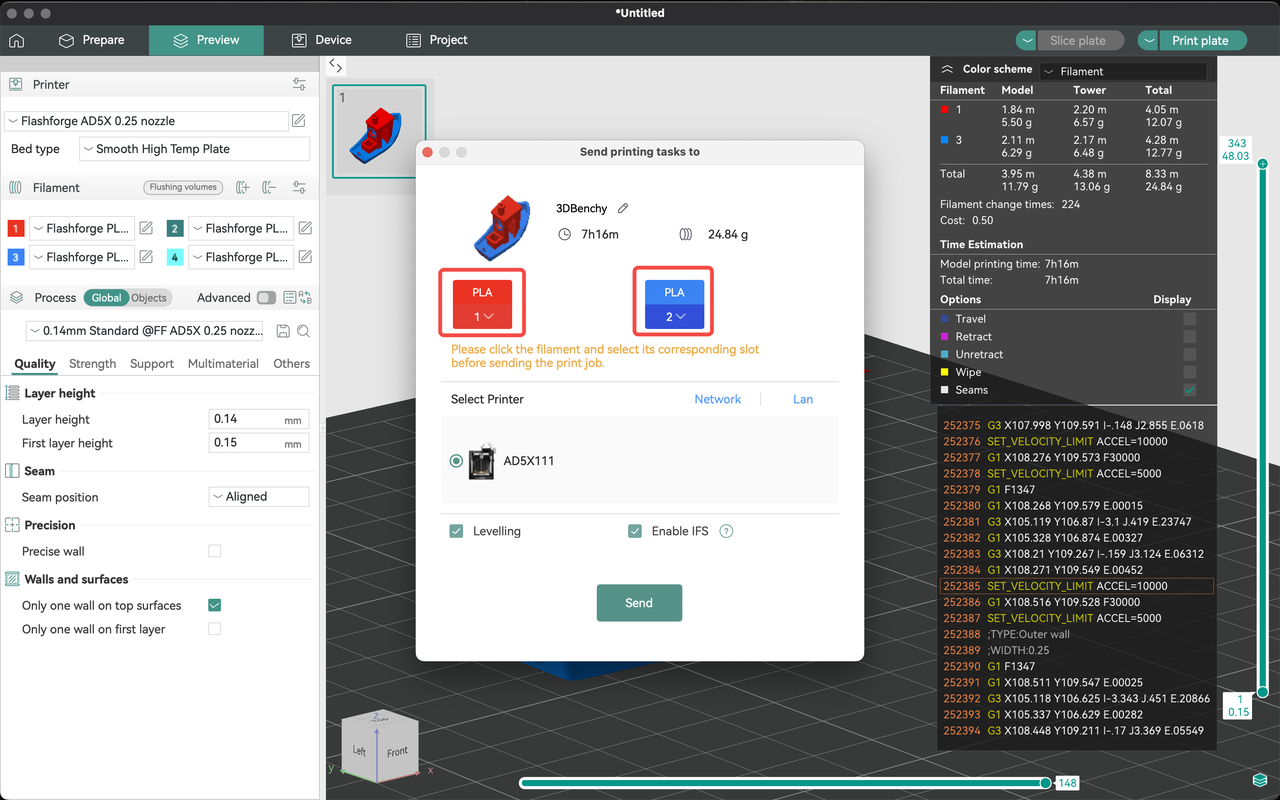
Task: Select the plate 1 thumbnail
Action: tap(379, 130)
